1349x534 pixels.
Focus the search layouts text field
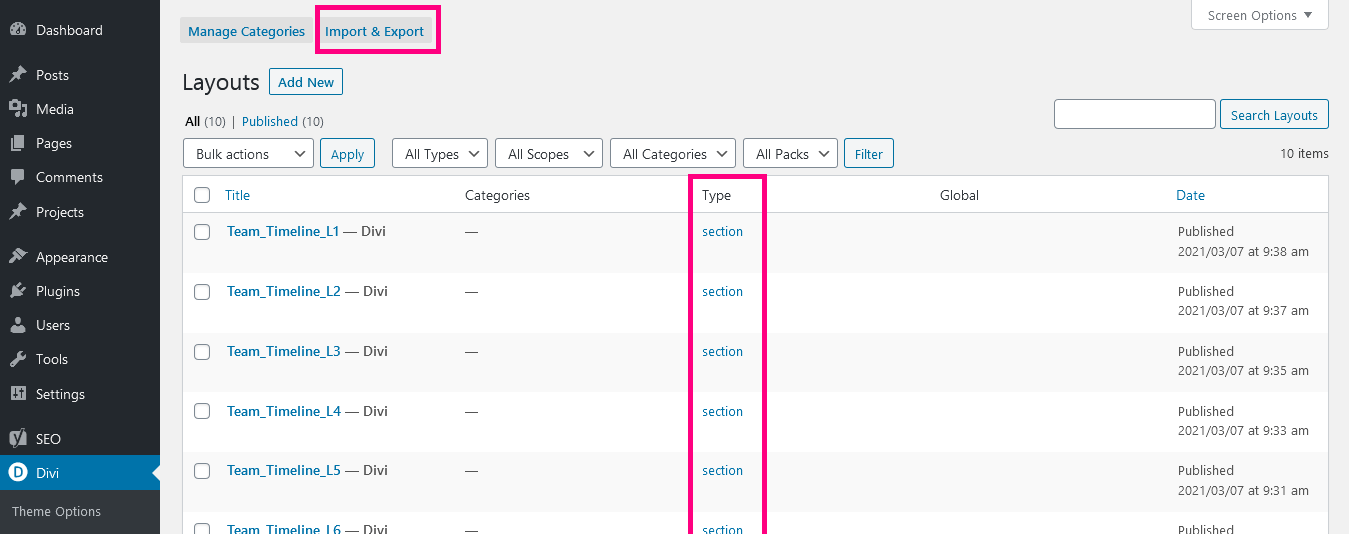1135,114
